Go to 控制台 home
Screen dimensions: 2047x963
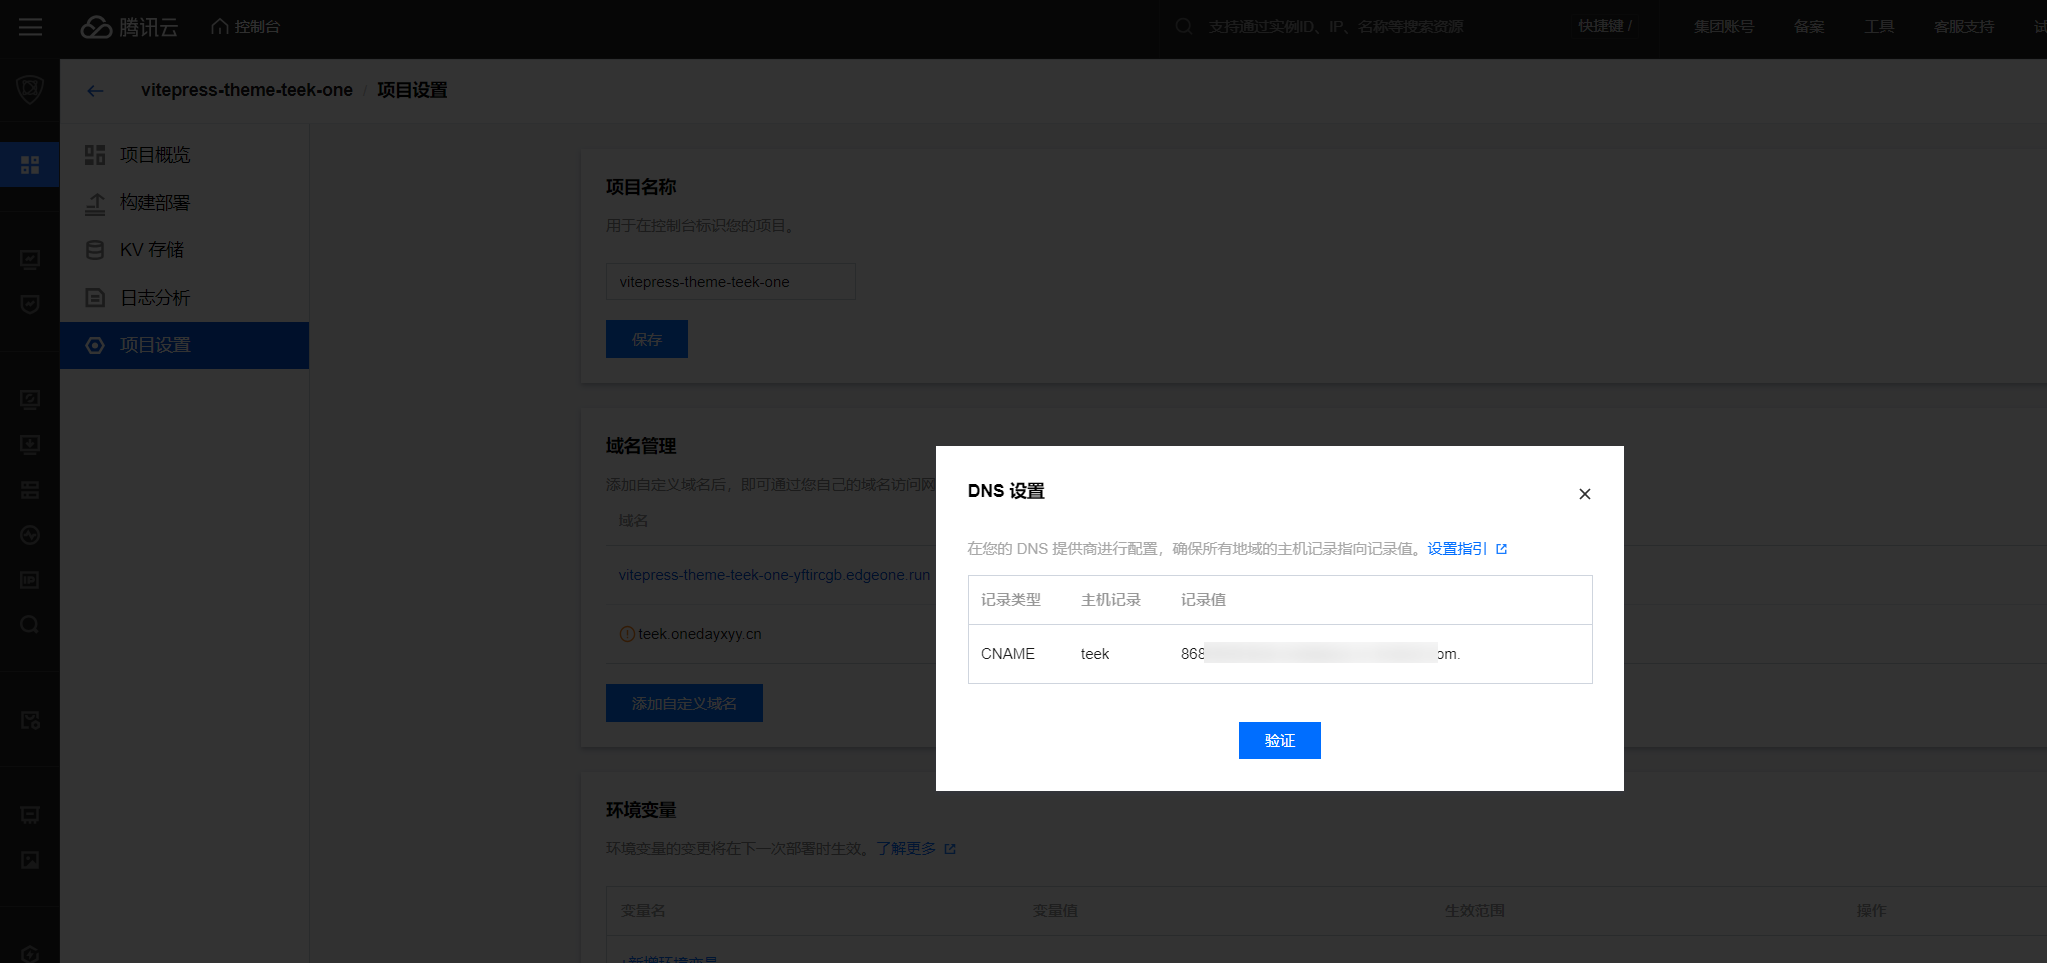[x=246, y=27]
